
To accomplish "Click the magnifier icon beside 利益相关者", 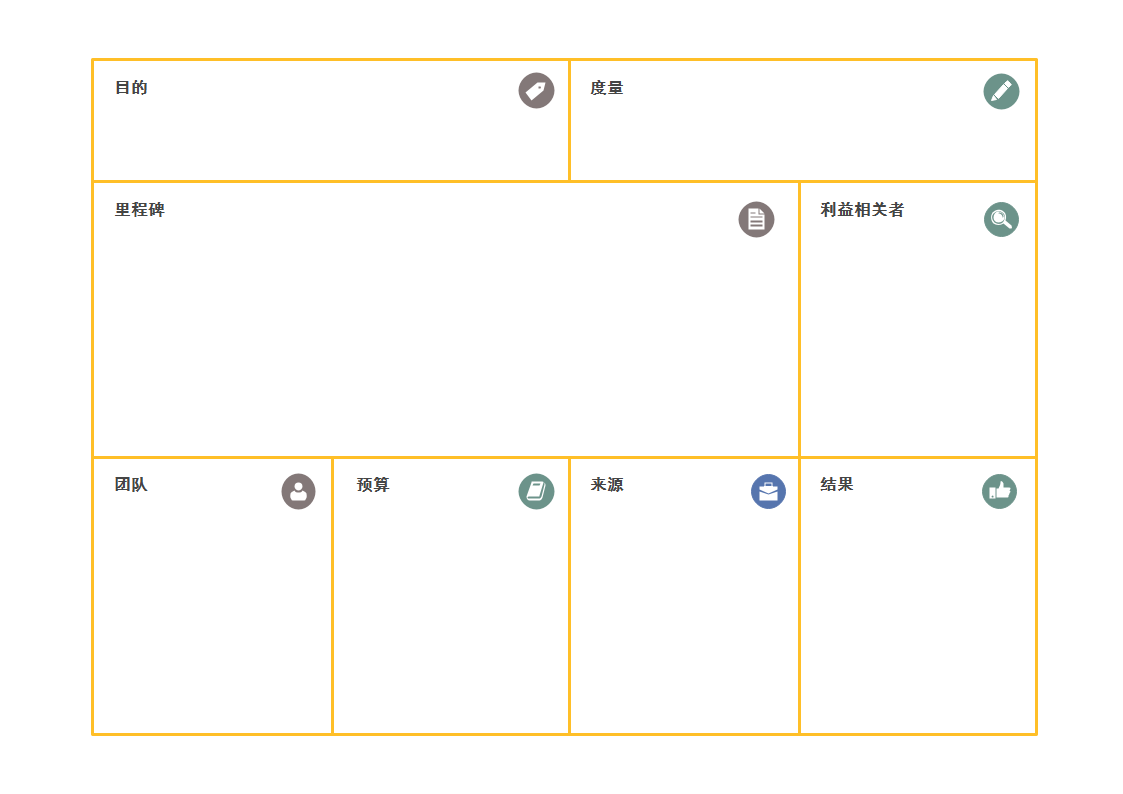I will point(1001,219).
